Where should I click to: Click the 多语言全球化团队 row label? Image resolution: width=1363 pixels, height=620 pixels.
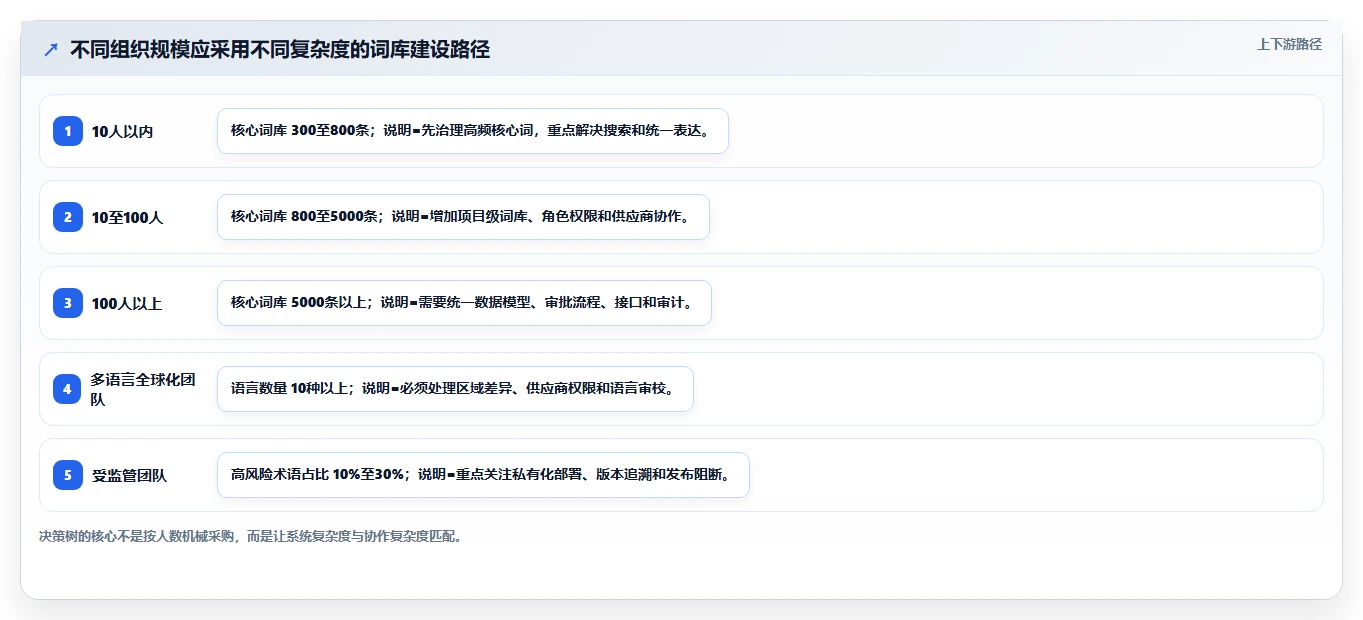click(x=143, y=389)
